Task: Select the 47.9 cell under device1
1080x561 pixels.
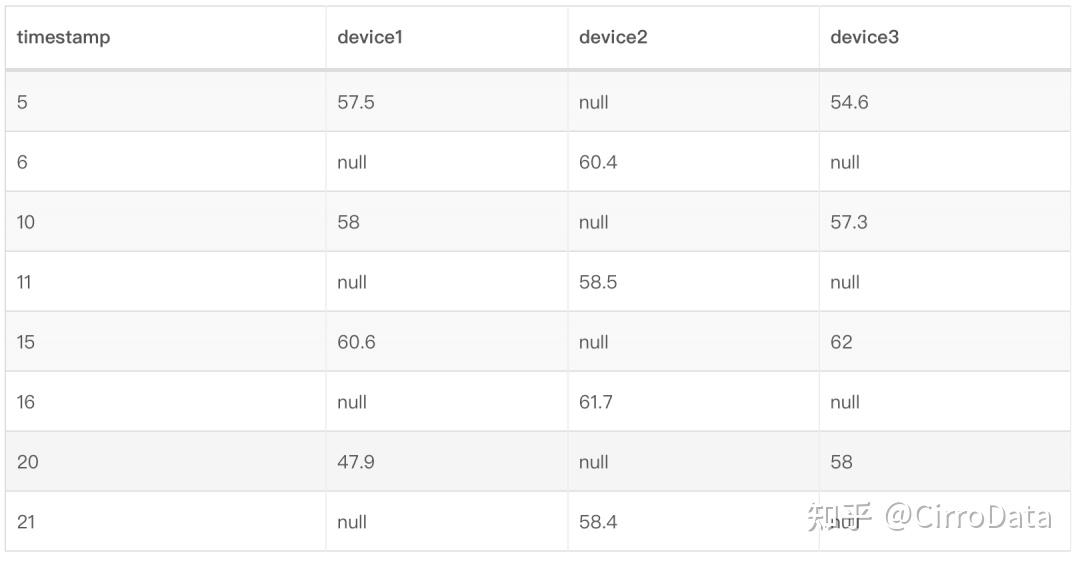Action: 356,462
